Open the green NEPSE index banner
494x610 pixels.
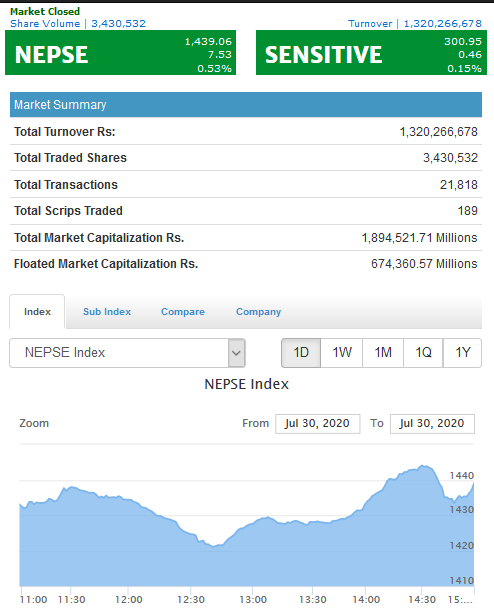pyautogui.click(x=120, y=53)
